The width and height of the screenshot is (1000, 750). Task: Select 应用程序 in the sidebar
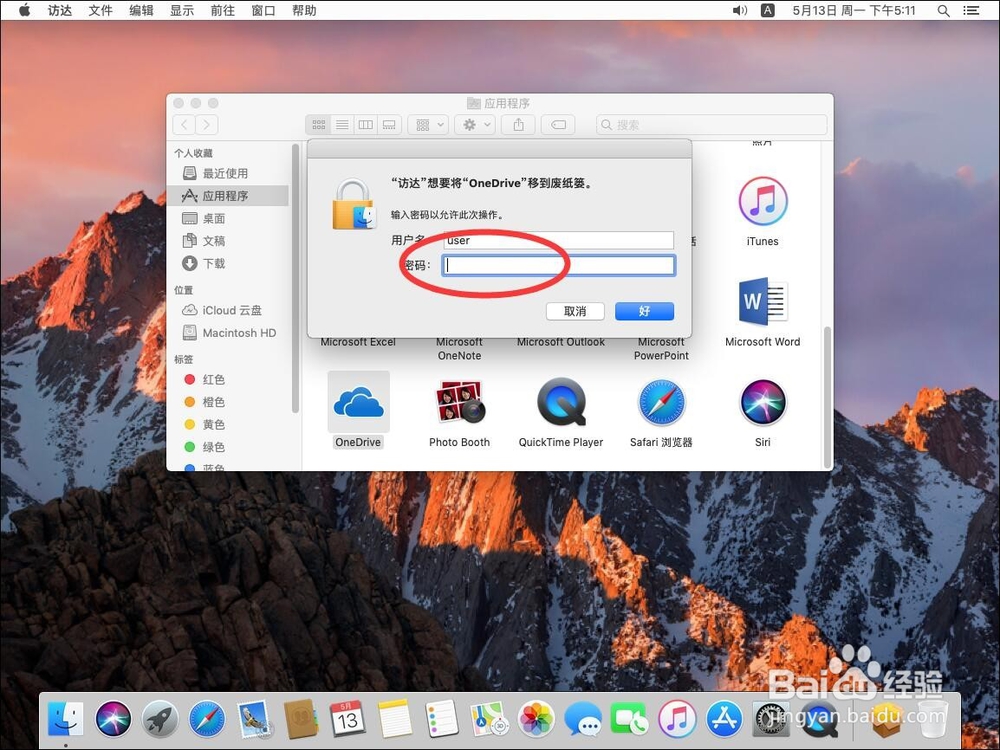pyautogui.click(x=228, y=196)
